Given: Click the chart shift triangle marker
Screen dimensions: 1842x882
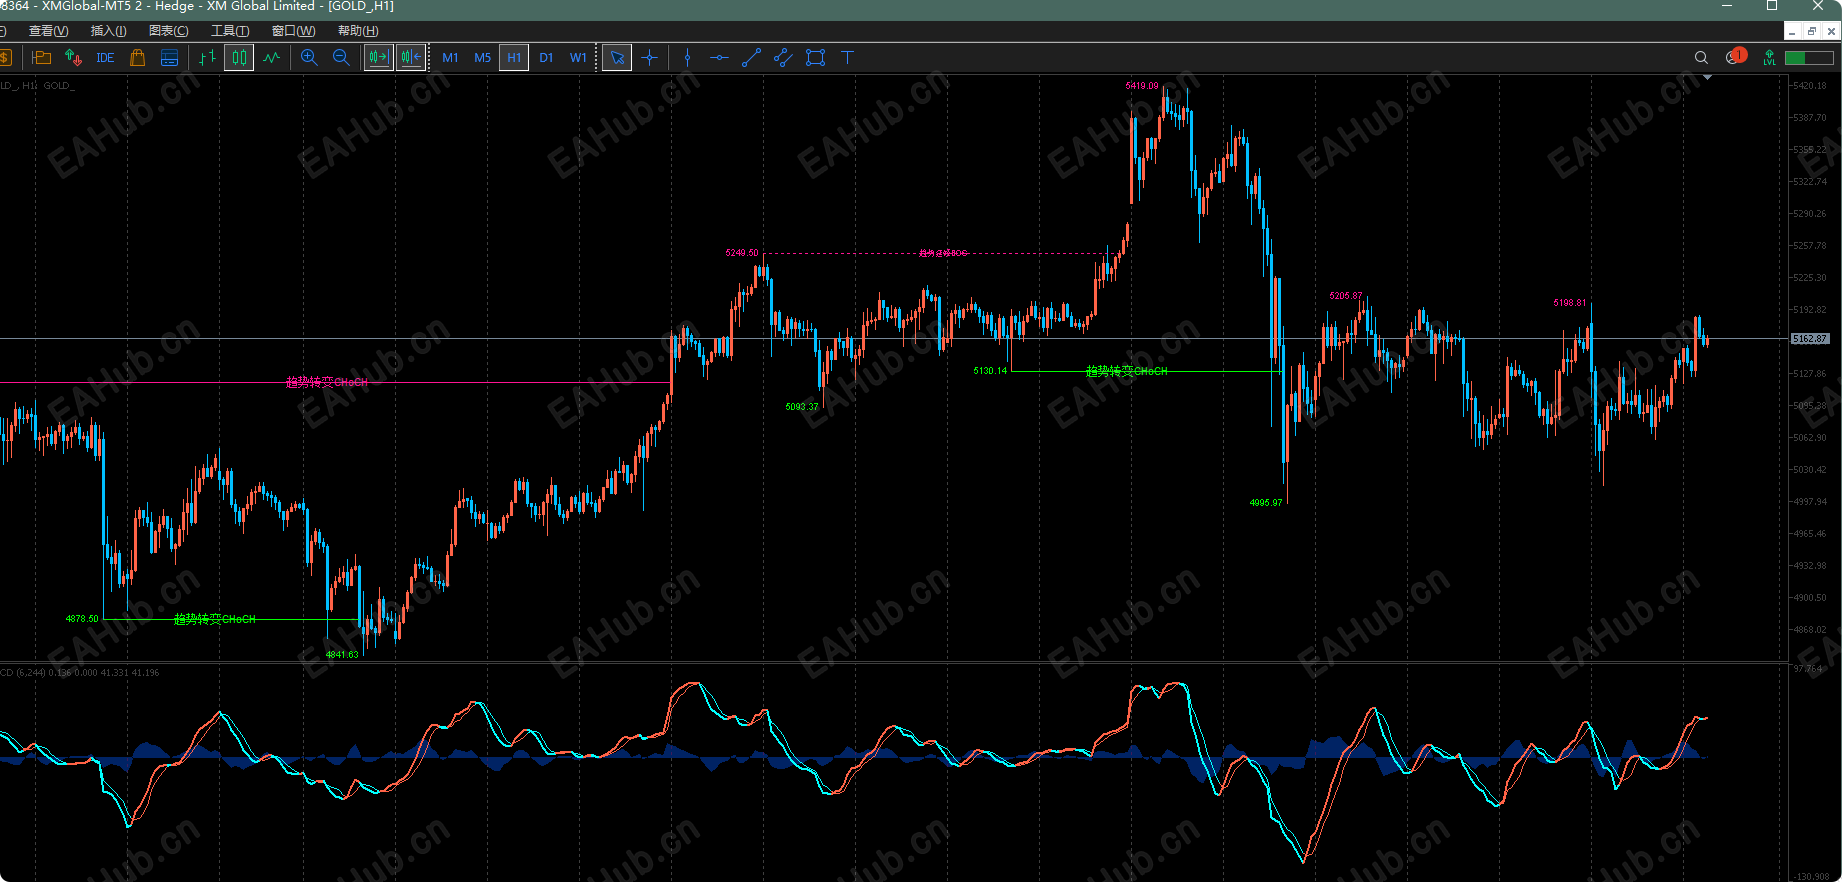Looking at the screenshot, I should (1706, 77).
